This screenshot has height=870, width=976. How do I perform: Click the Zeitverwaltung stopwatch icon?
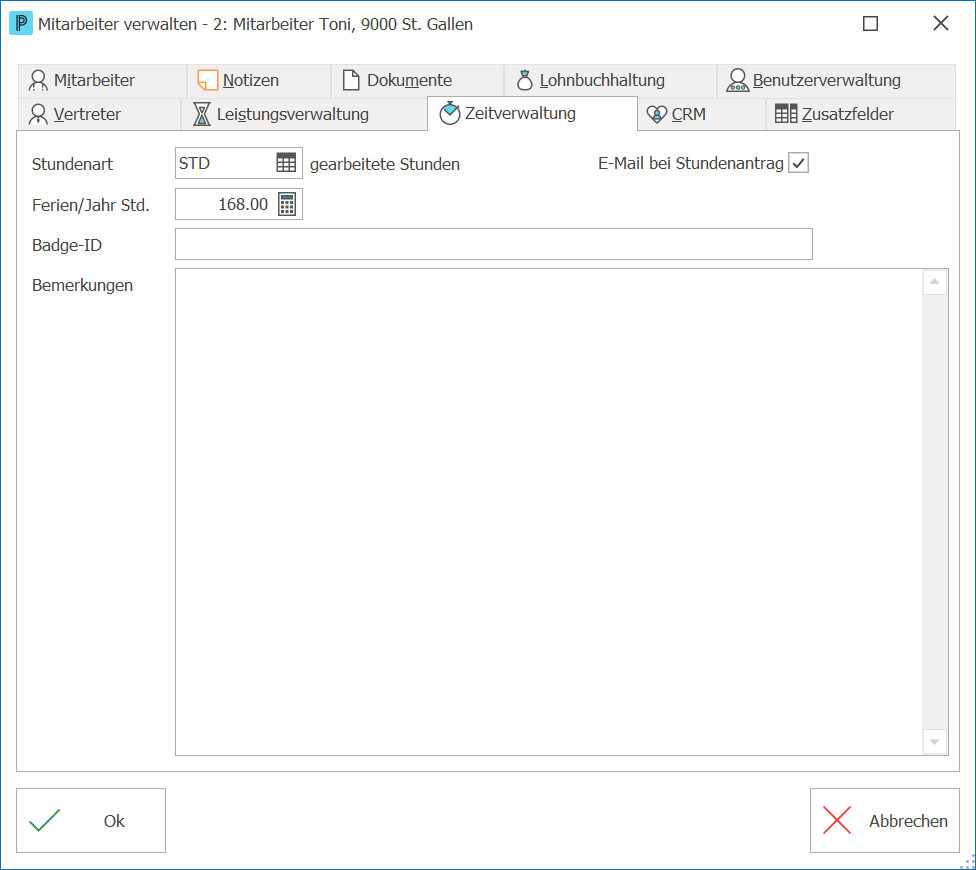click(x=449, y=113)
